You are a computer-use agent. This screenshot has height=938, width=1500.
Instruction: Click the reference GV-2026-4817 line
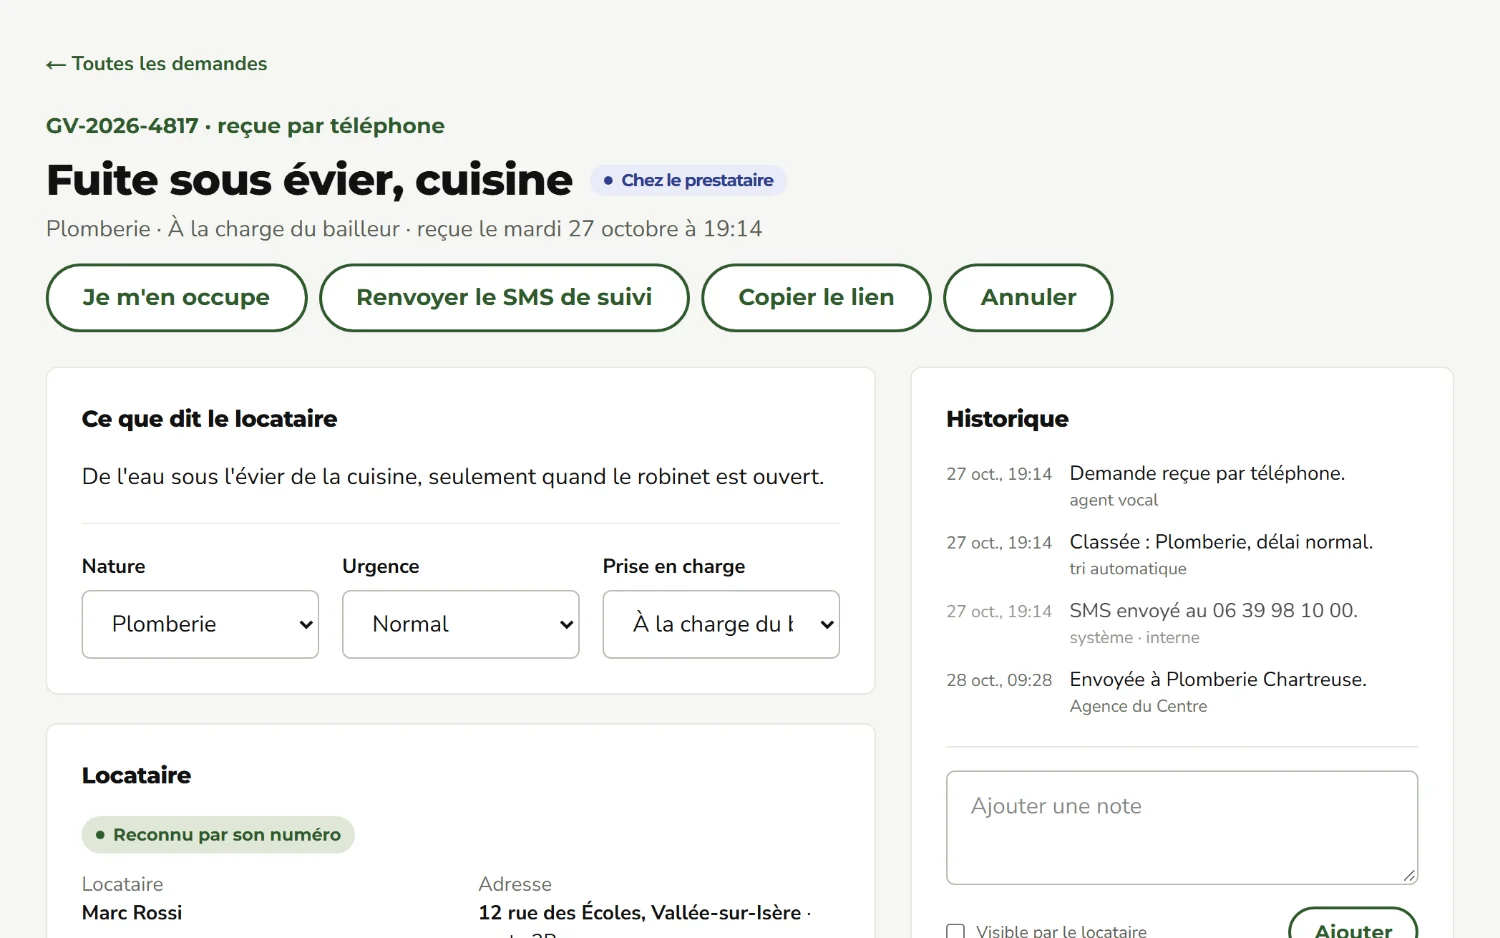(245, 126)
